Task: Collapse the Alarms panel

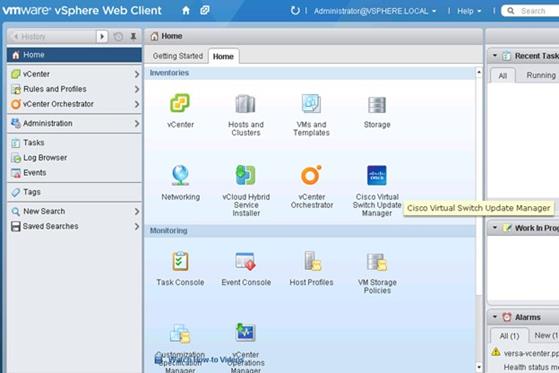Action: (x=495, y=317)
